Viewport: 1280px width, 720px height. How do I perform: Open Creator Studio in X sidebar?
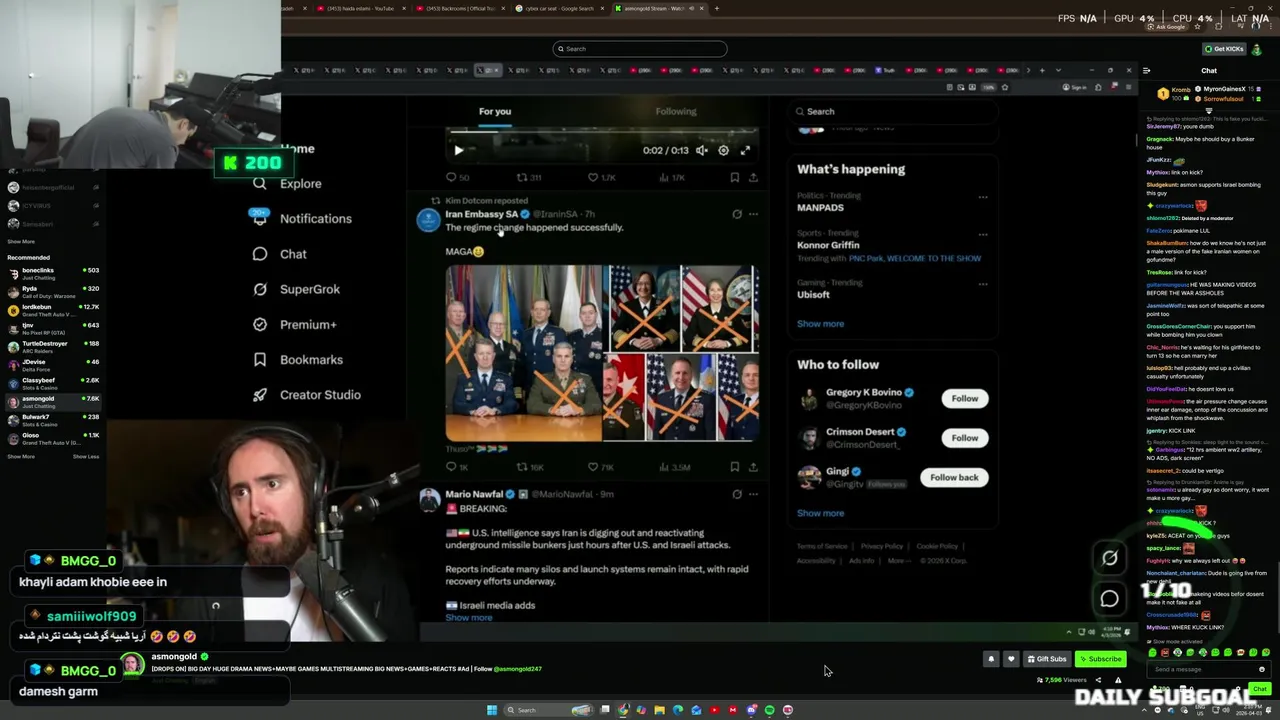307,395
